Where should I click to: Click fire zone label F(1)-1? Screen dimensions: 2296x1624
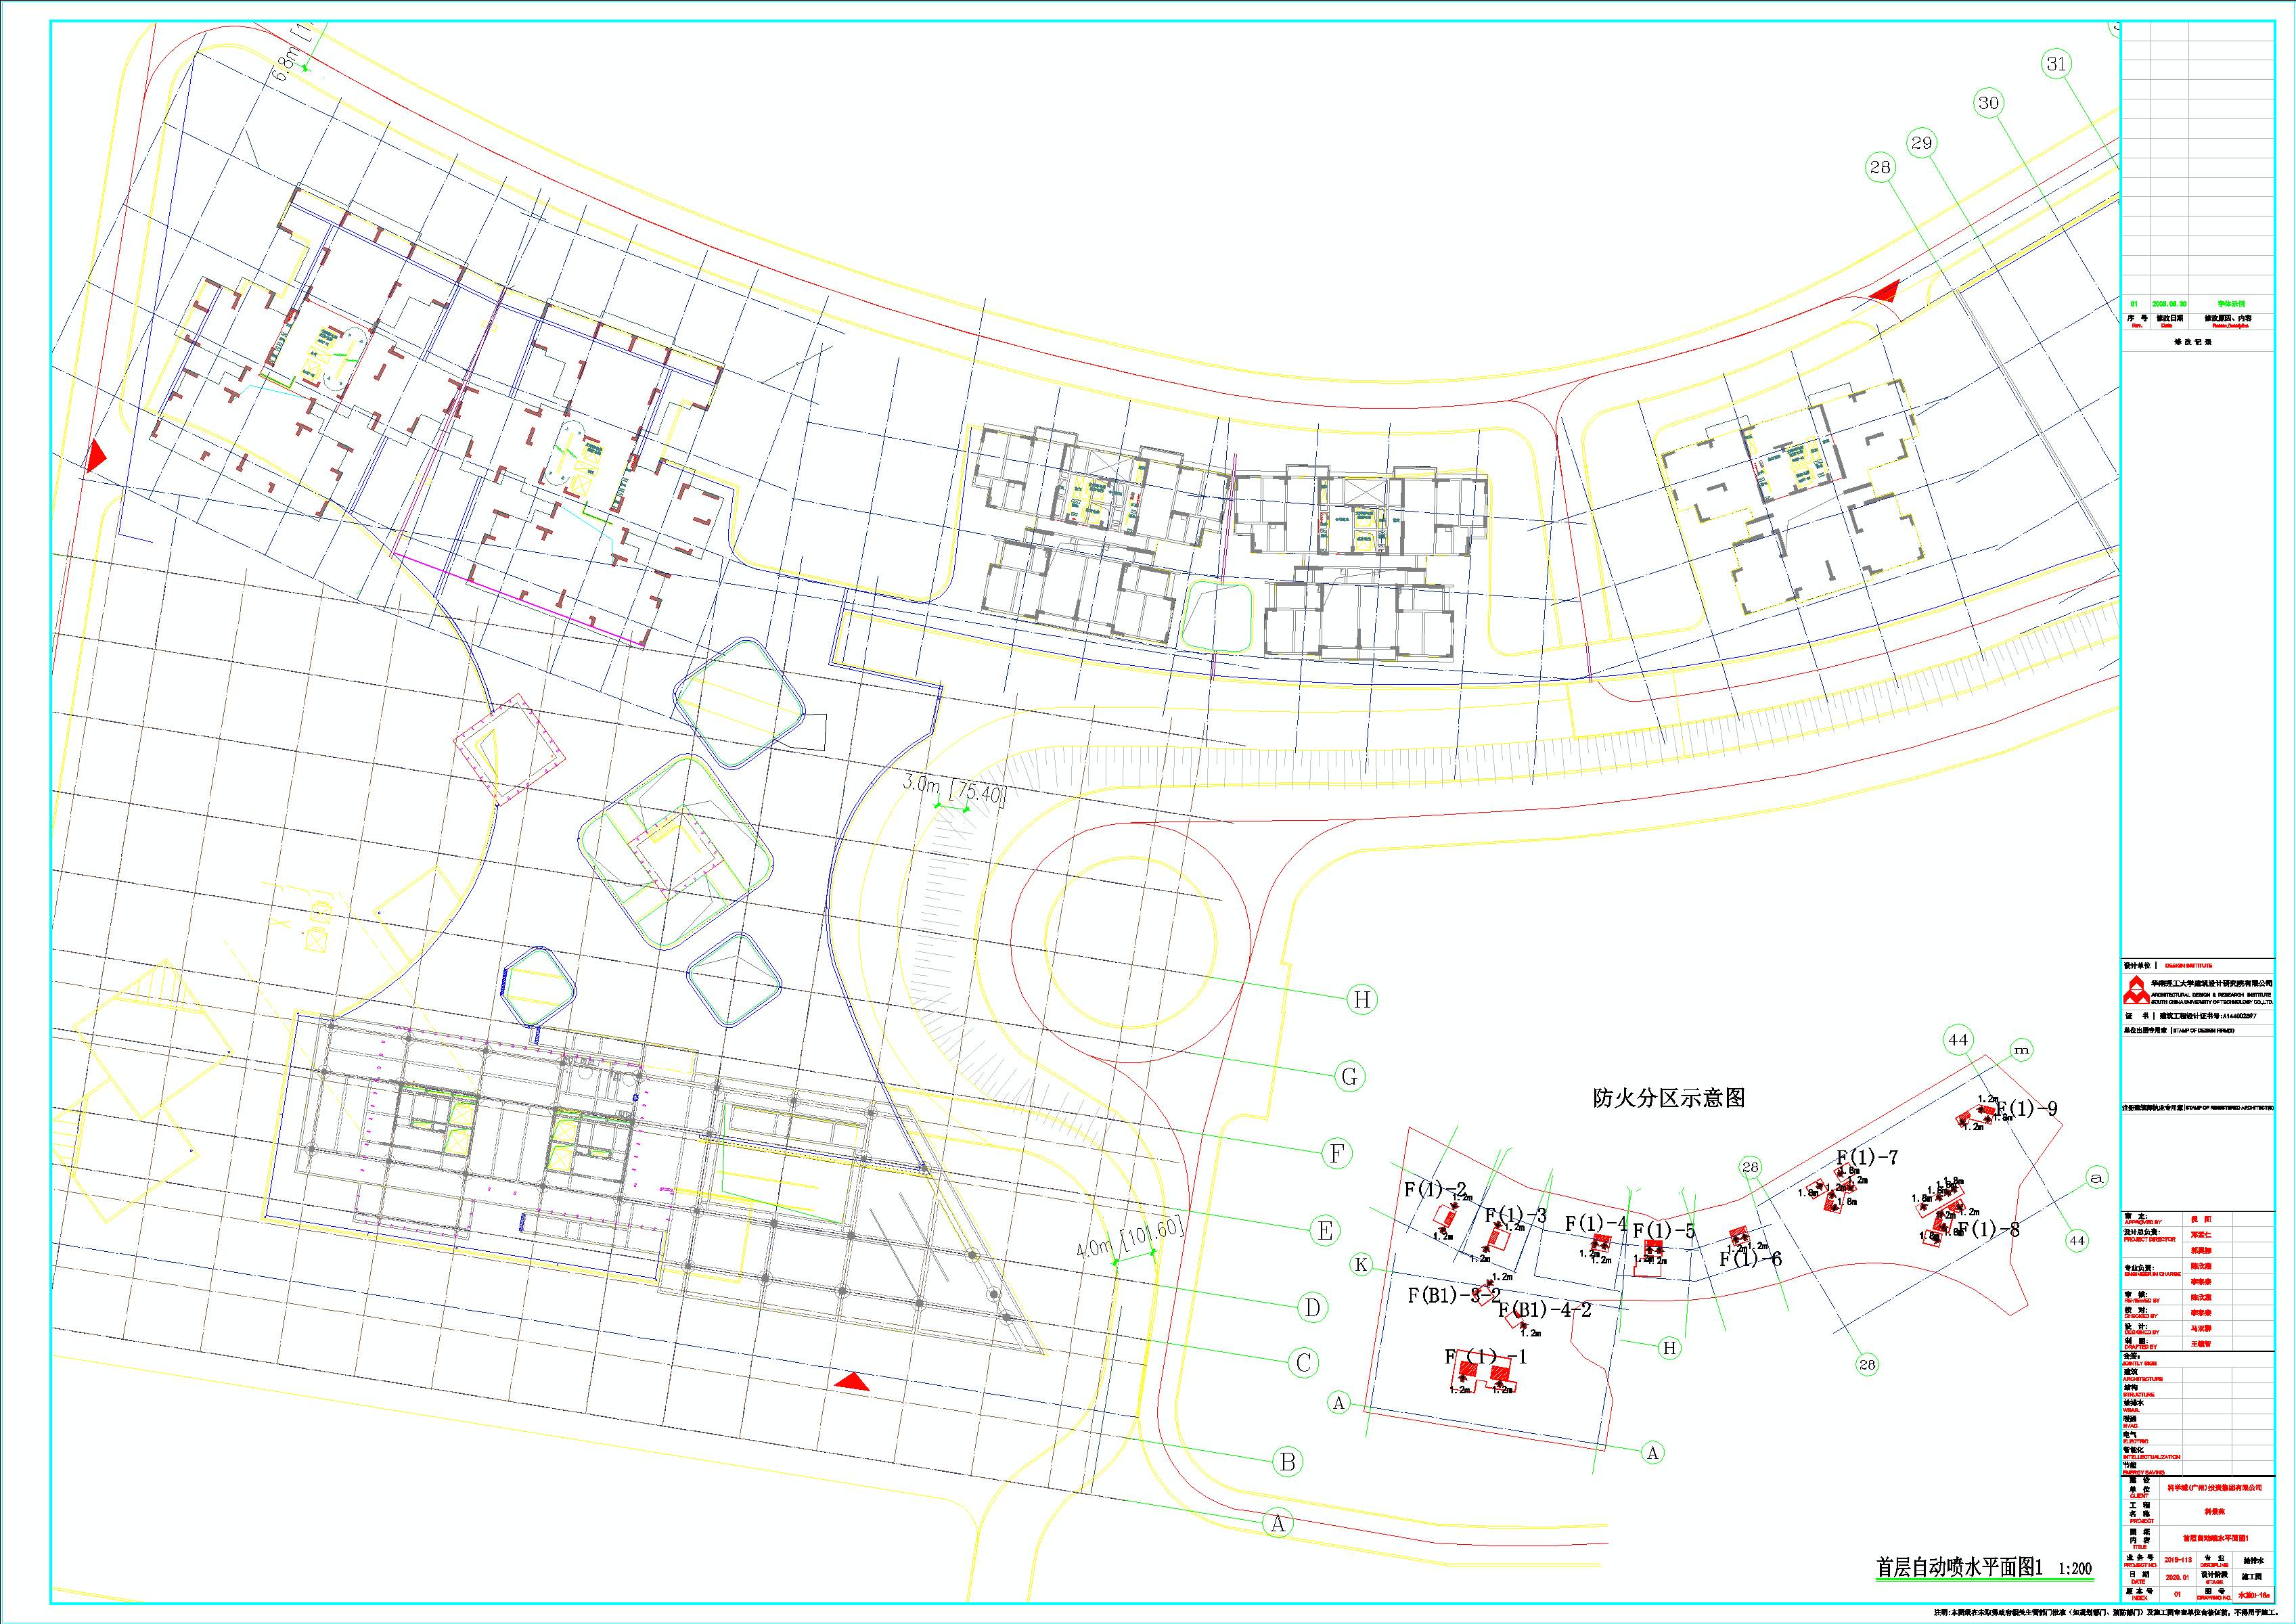coord(1486,1357)
